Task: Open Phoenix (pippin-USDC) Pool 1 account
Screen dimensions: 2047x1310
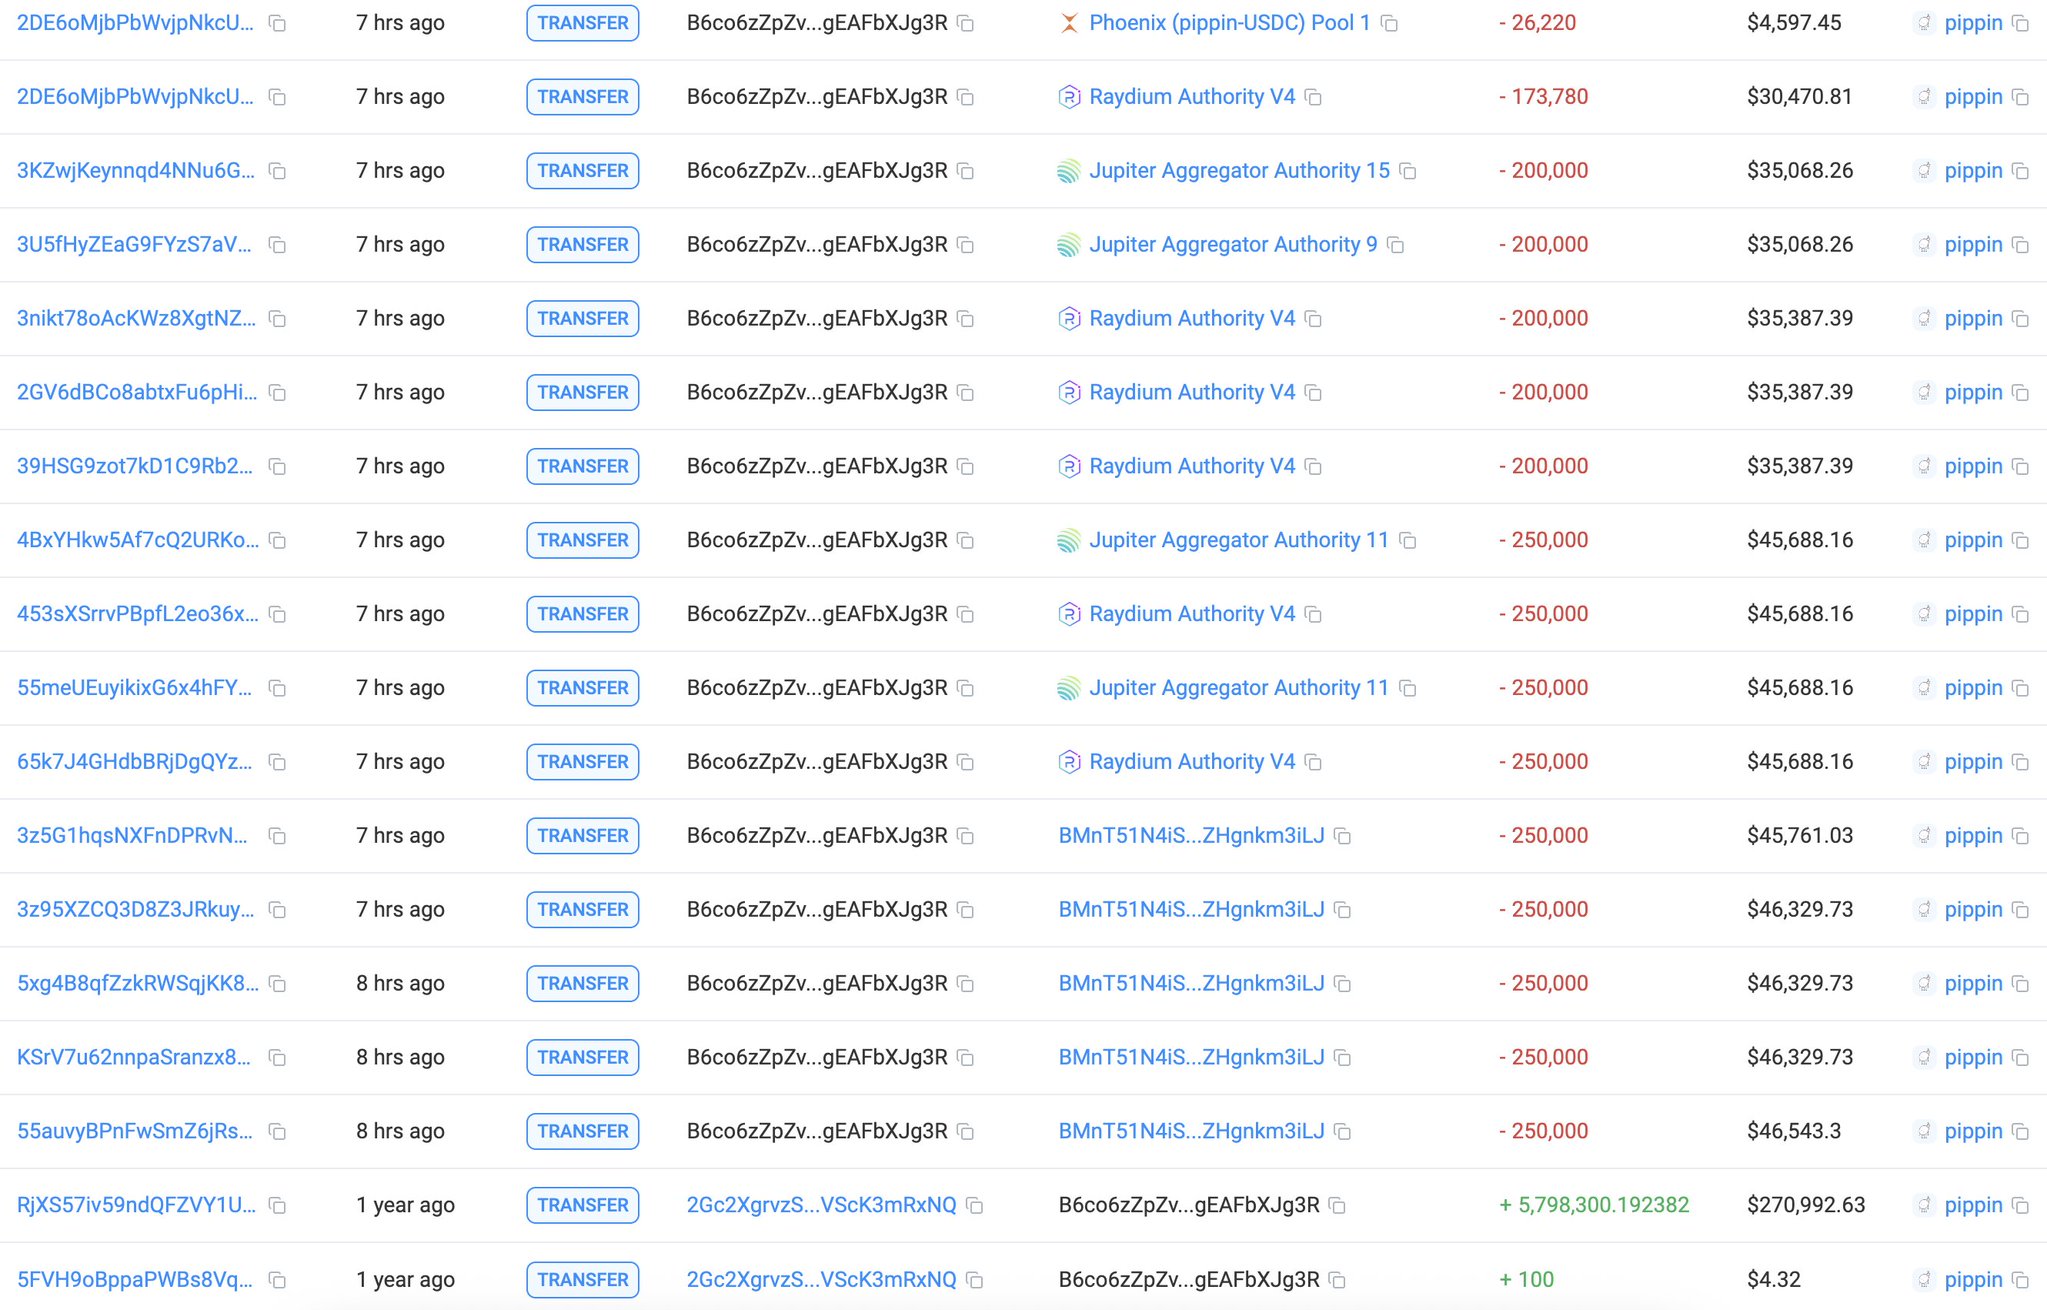Action: pos(1229,22)
